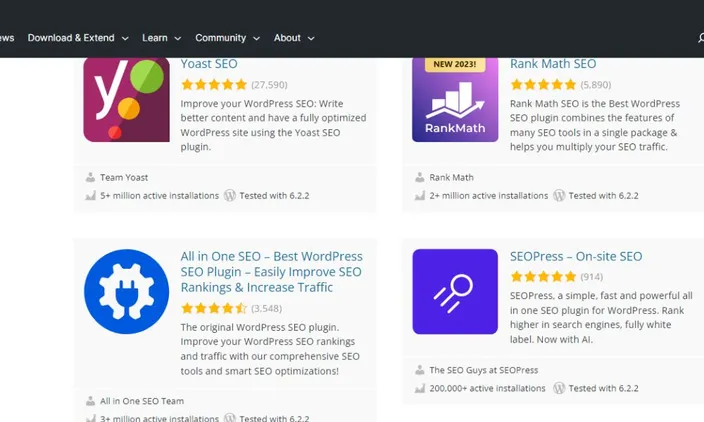
Task: Click Rank Math SEO five-star rating
Action: (543, 84)
